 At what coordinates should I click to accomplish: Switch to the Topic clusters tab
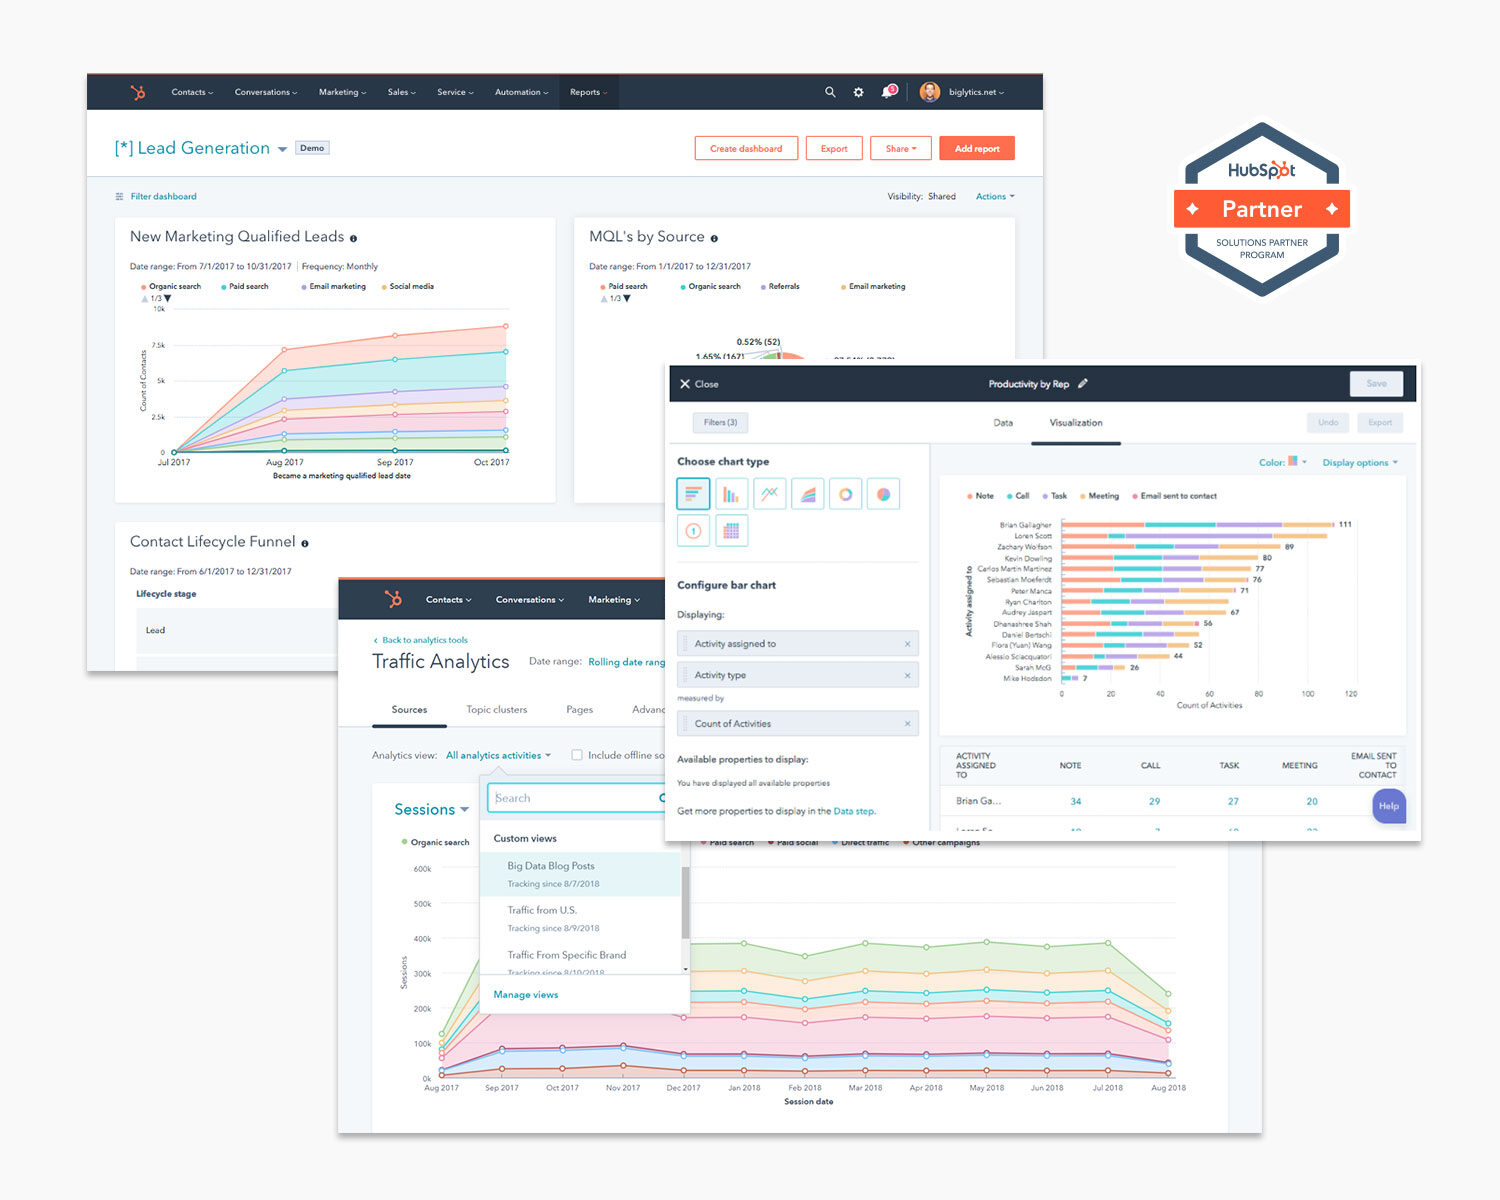[x=496, y=710]
